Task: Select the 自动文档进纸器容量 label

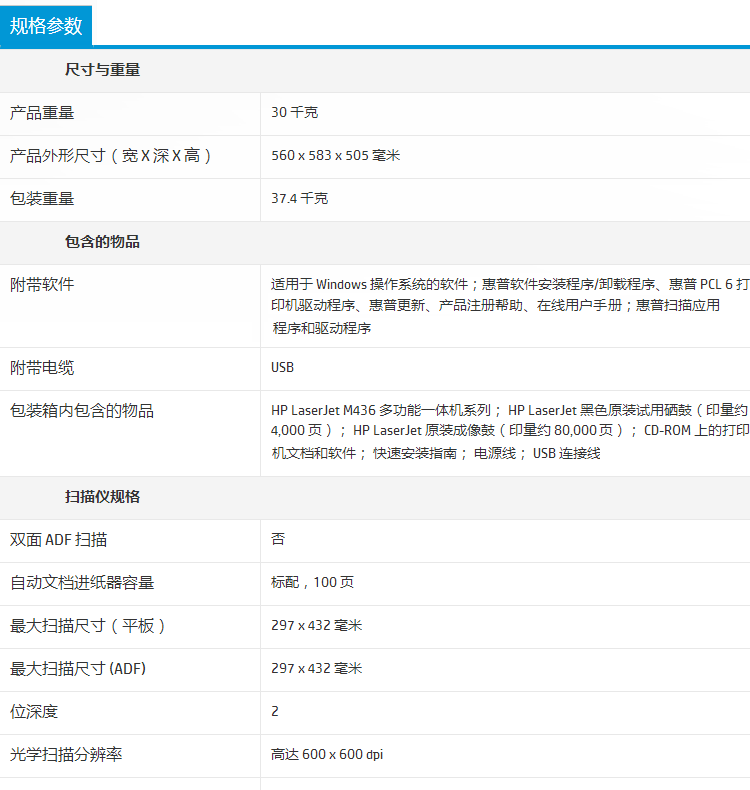Action: click(x=82, y=583)
